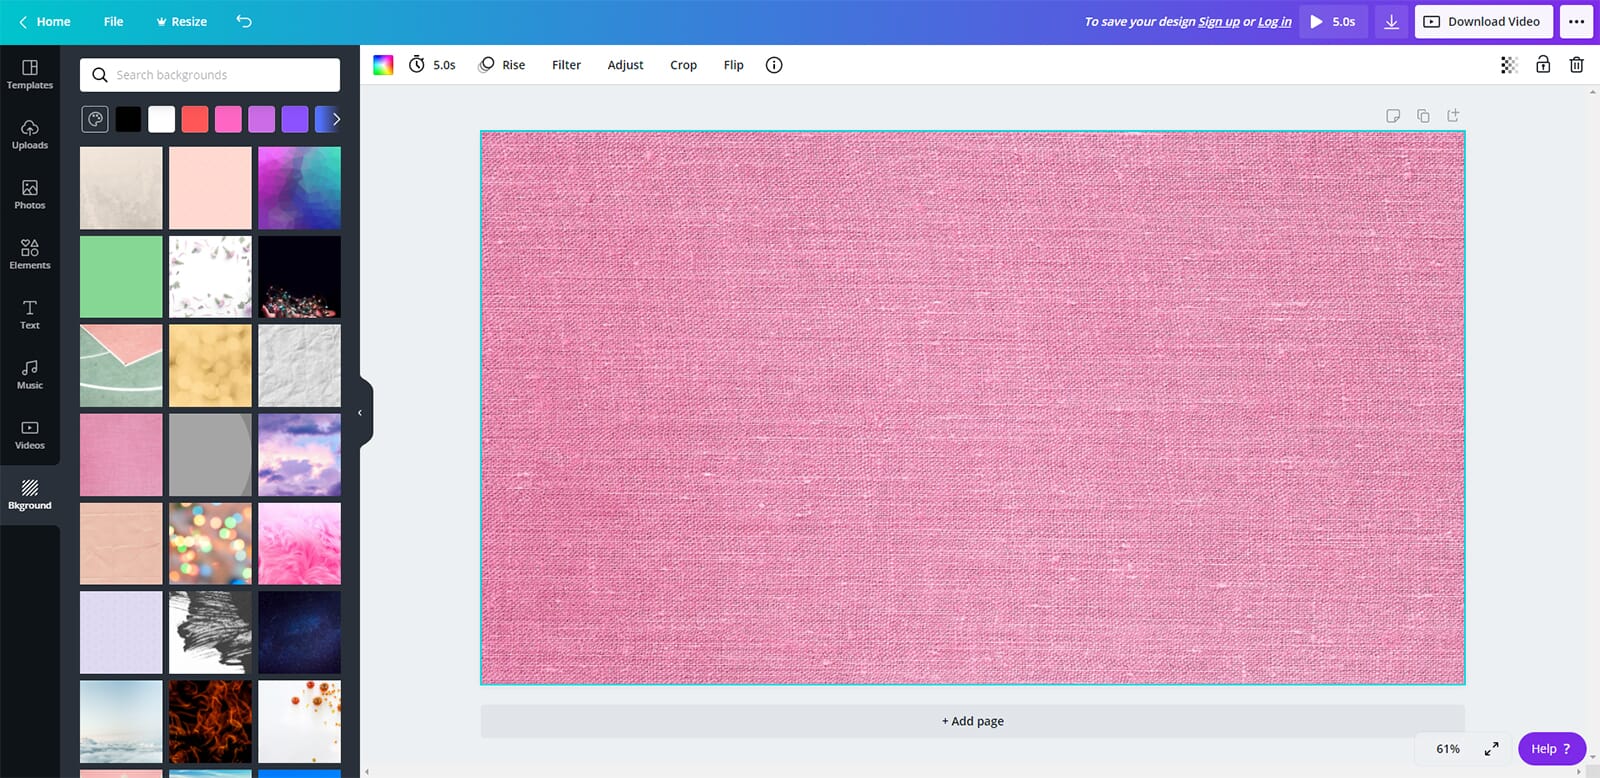Viewport: 1600px width, 778px height.
Task: Select the pink fabric canvas page
Action: pyautogui.click(x=973, y=408)
